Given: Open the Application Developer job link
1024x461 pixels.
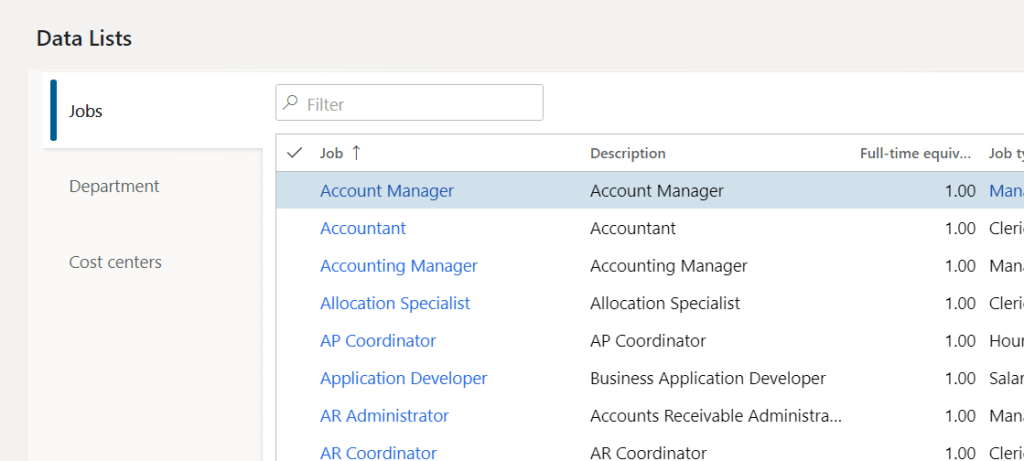Looking at the screenshot, I should click(403, 378).
